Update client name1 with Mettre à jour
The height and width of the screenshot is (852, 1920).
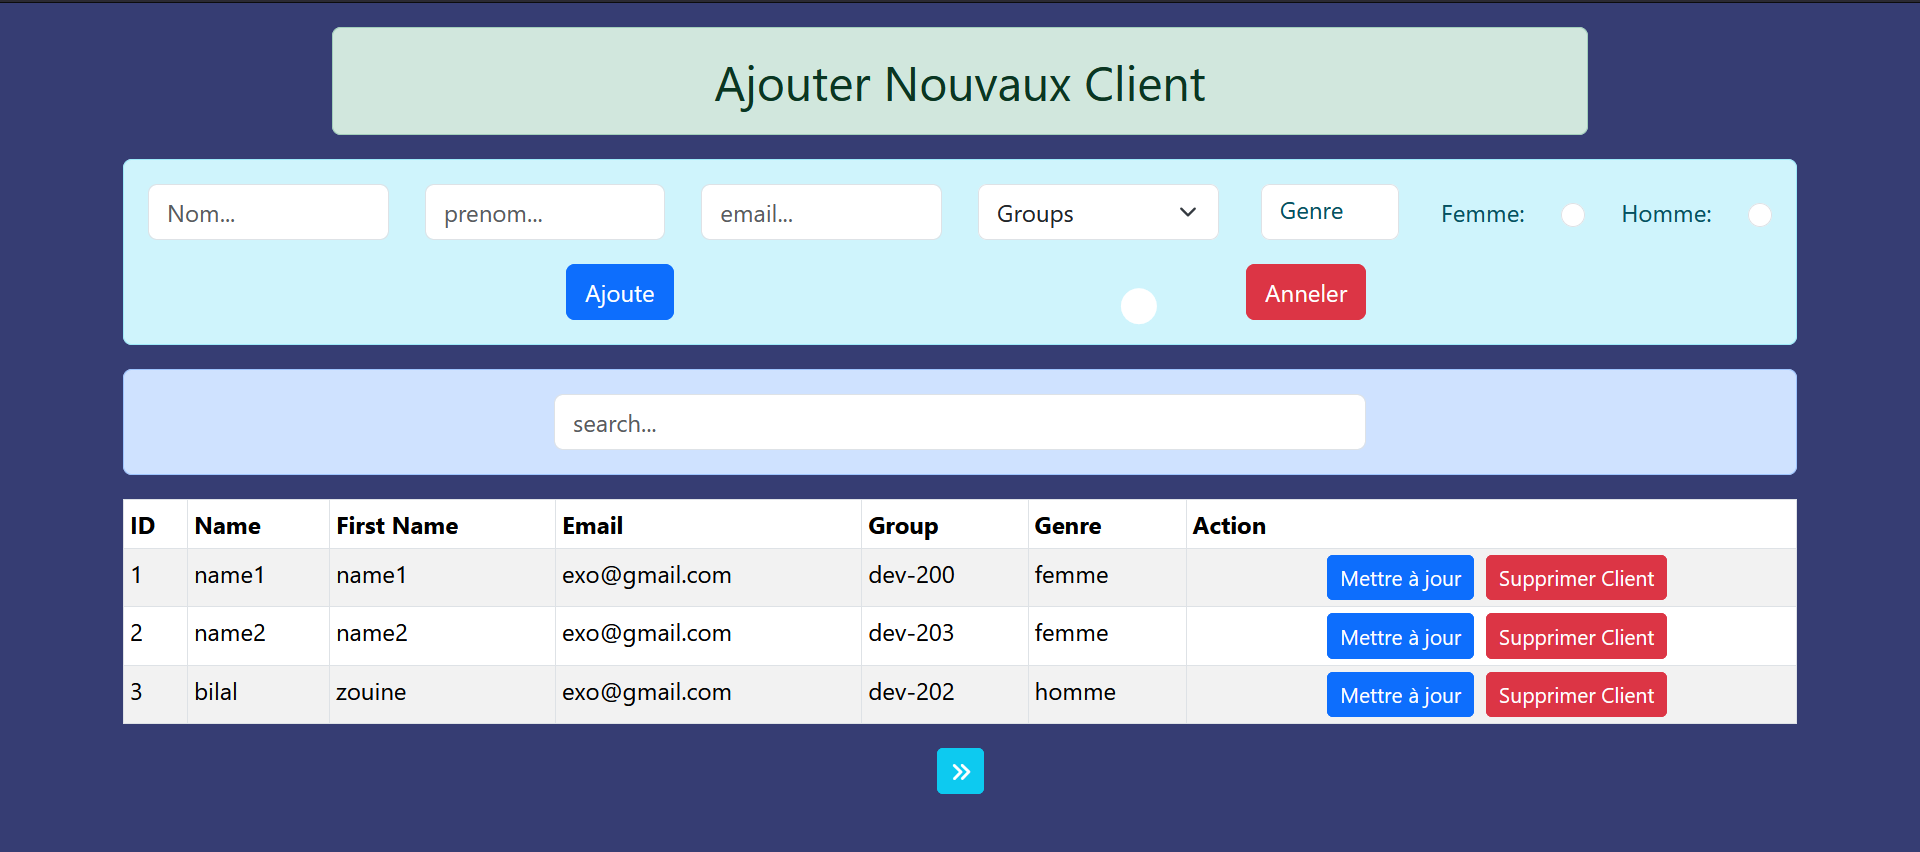click(x=1399, y=578)
